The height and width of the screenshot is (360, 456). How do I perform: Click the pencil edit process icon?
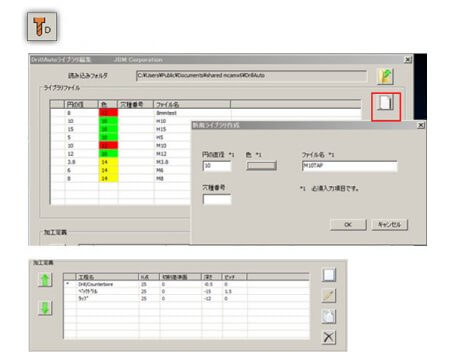(x=329, y=296)
